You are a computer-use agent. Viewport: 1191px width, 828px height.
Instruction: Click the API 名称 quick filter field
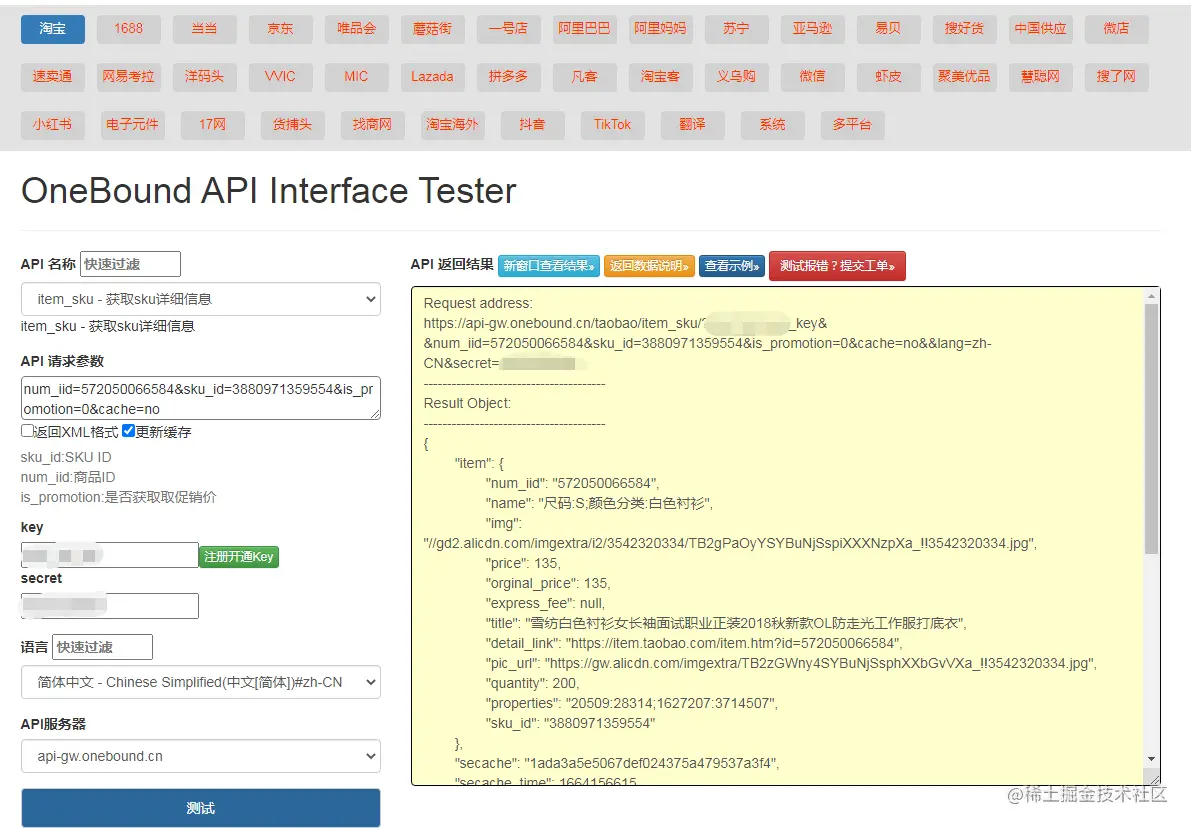click(x=130, y=264)
